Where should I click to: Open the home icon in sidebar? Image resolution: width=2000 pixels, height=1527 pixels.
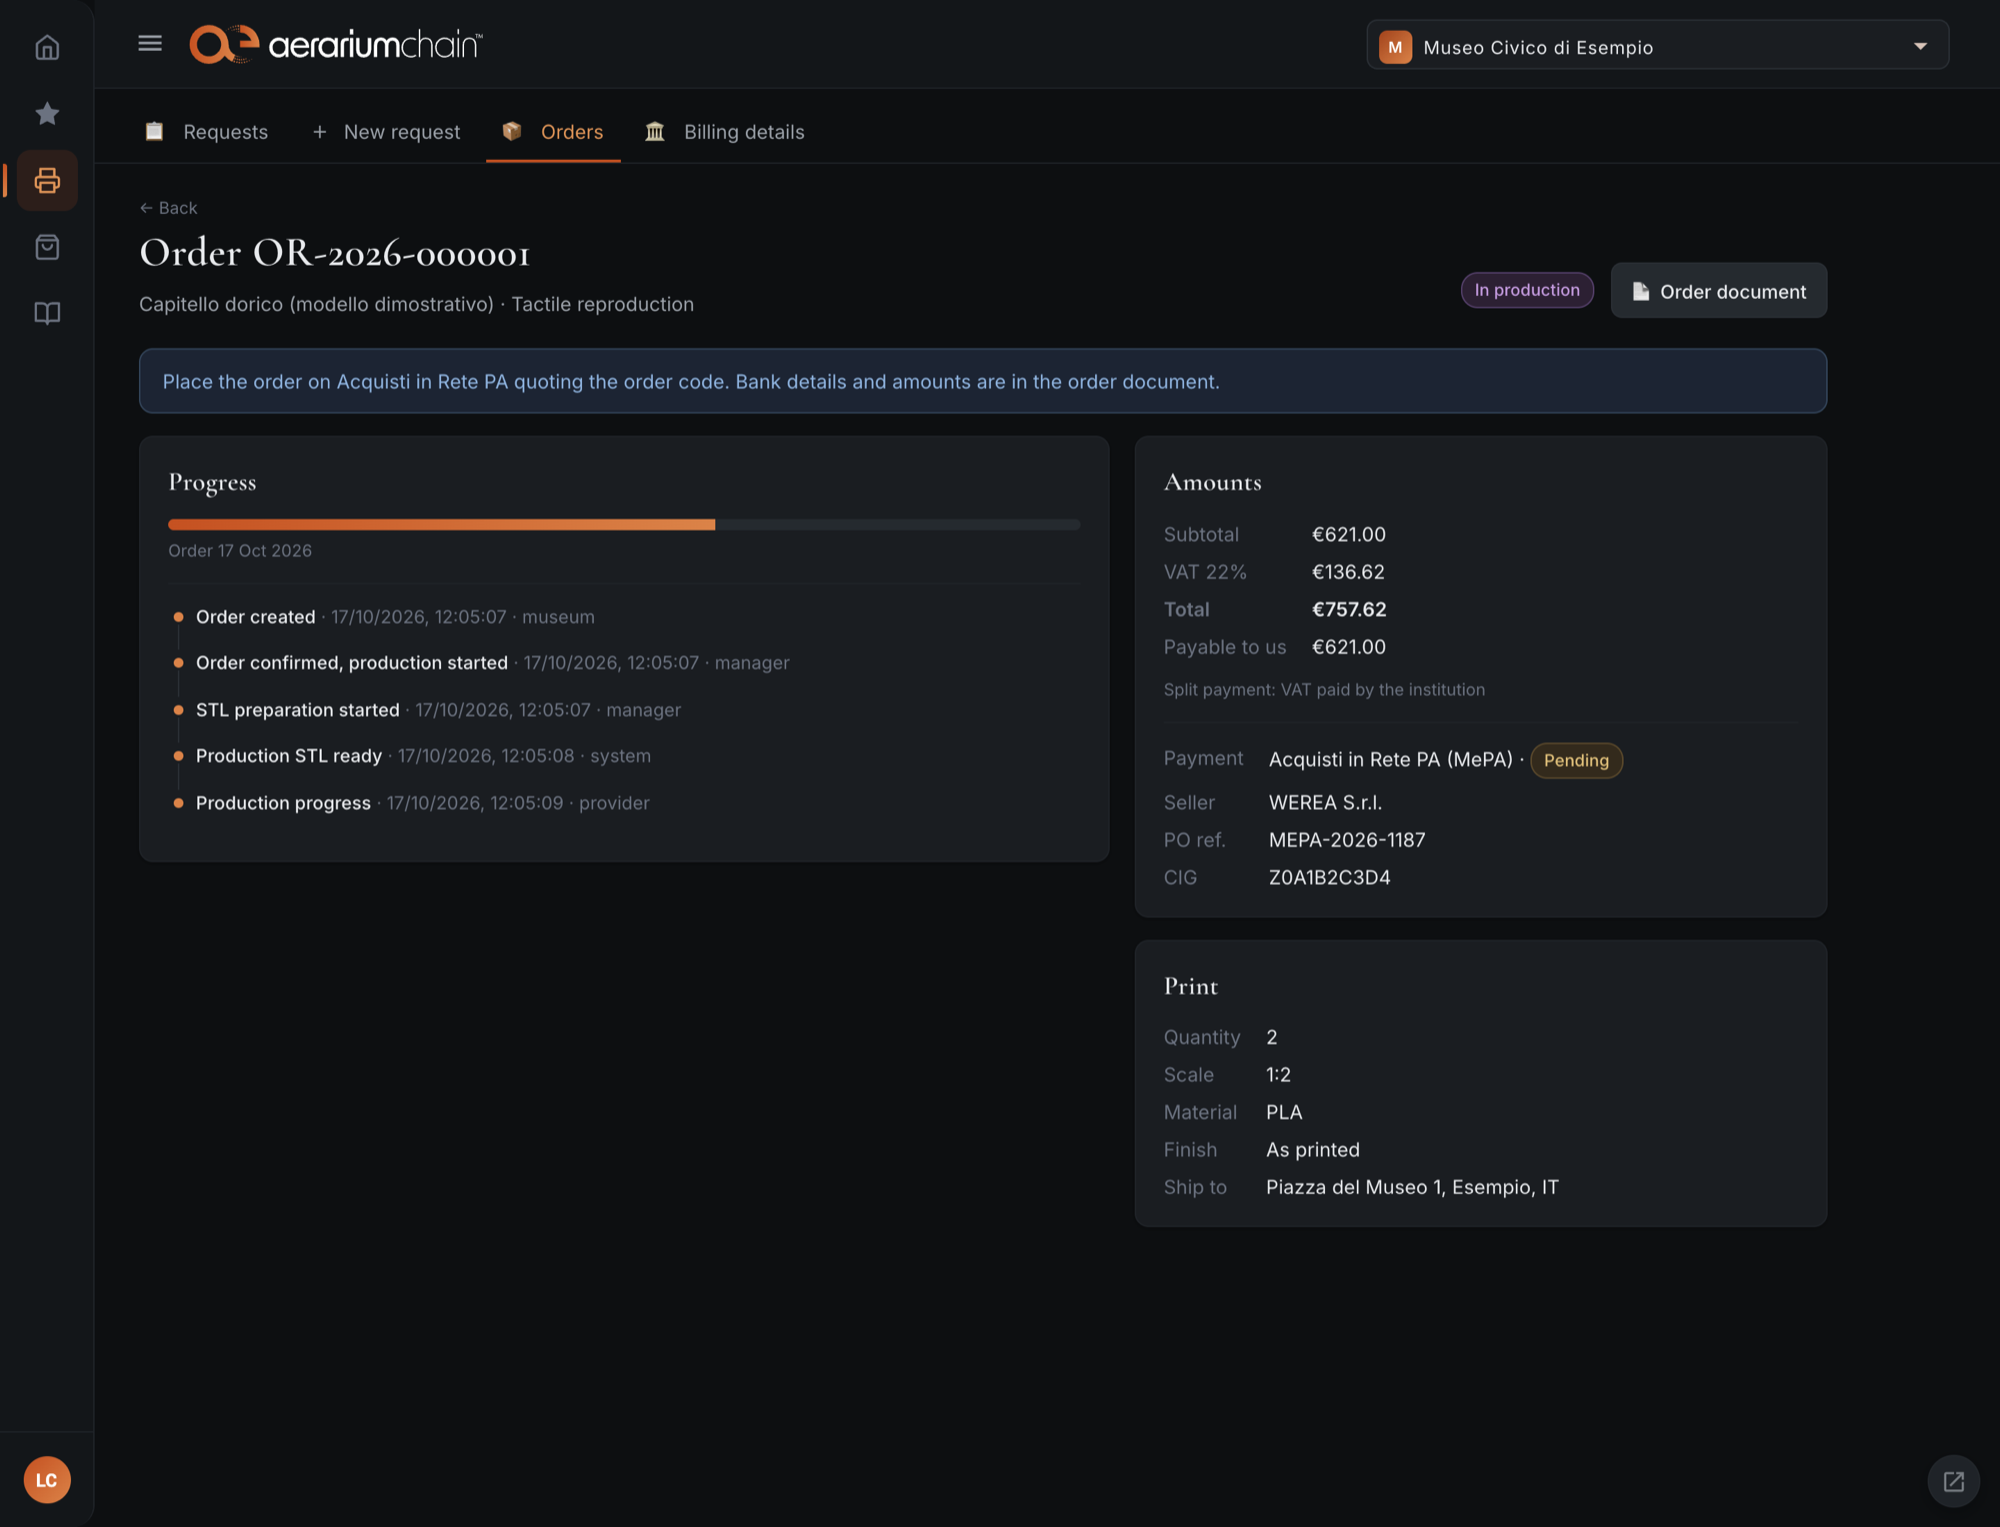(x=47, y=47)
